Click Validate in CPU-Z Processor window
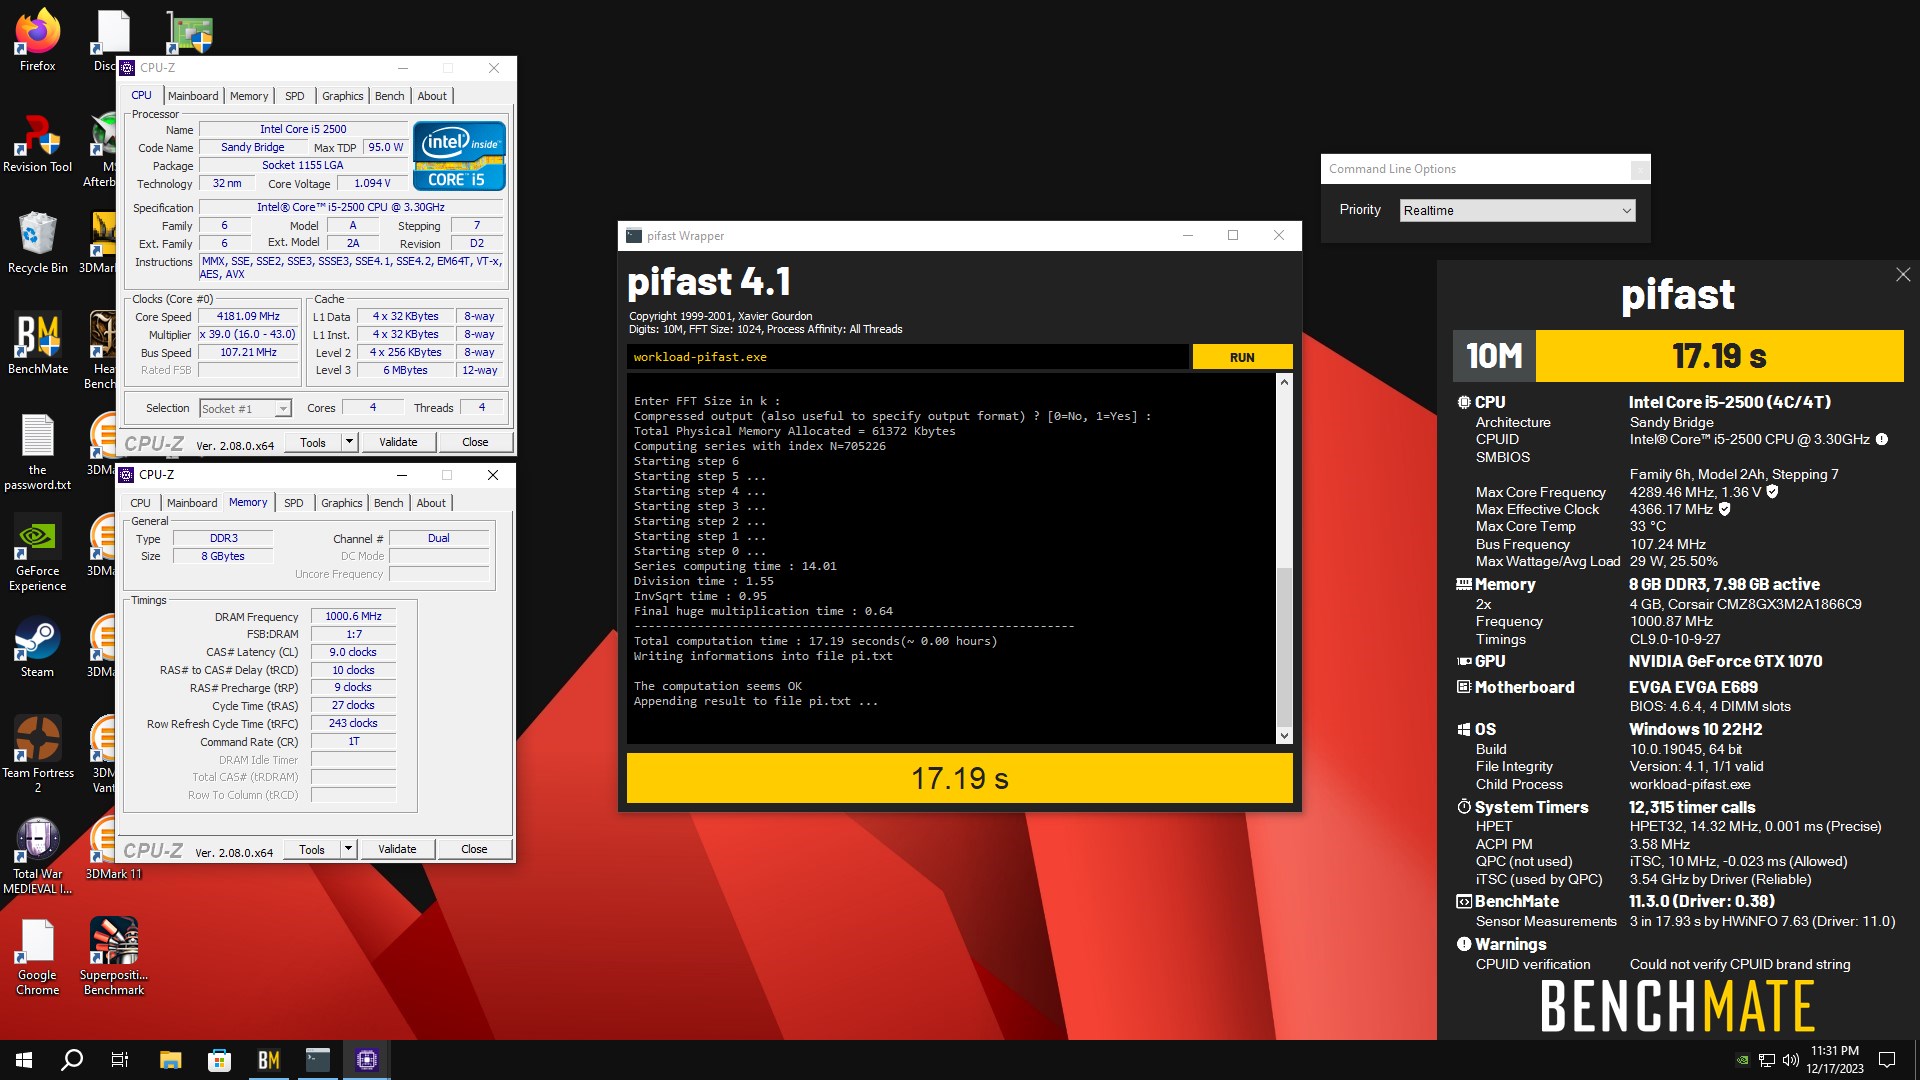This screenshot has width=1920, height=1080. 398,442
